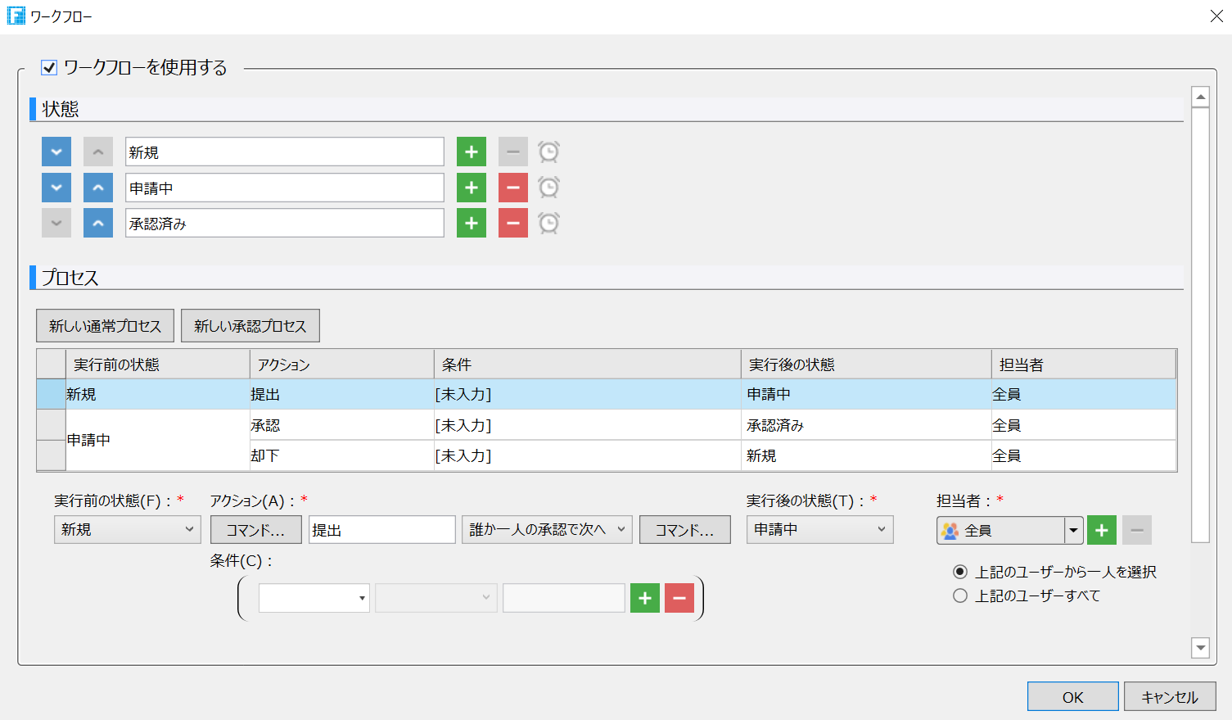Select the 上記のユーザーすべて radio option
Viewport: 1232px width, 720px height.
click(960, 596)
